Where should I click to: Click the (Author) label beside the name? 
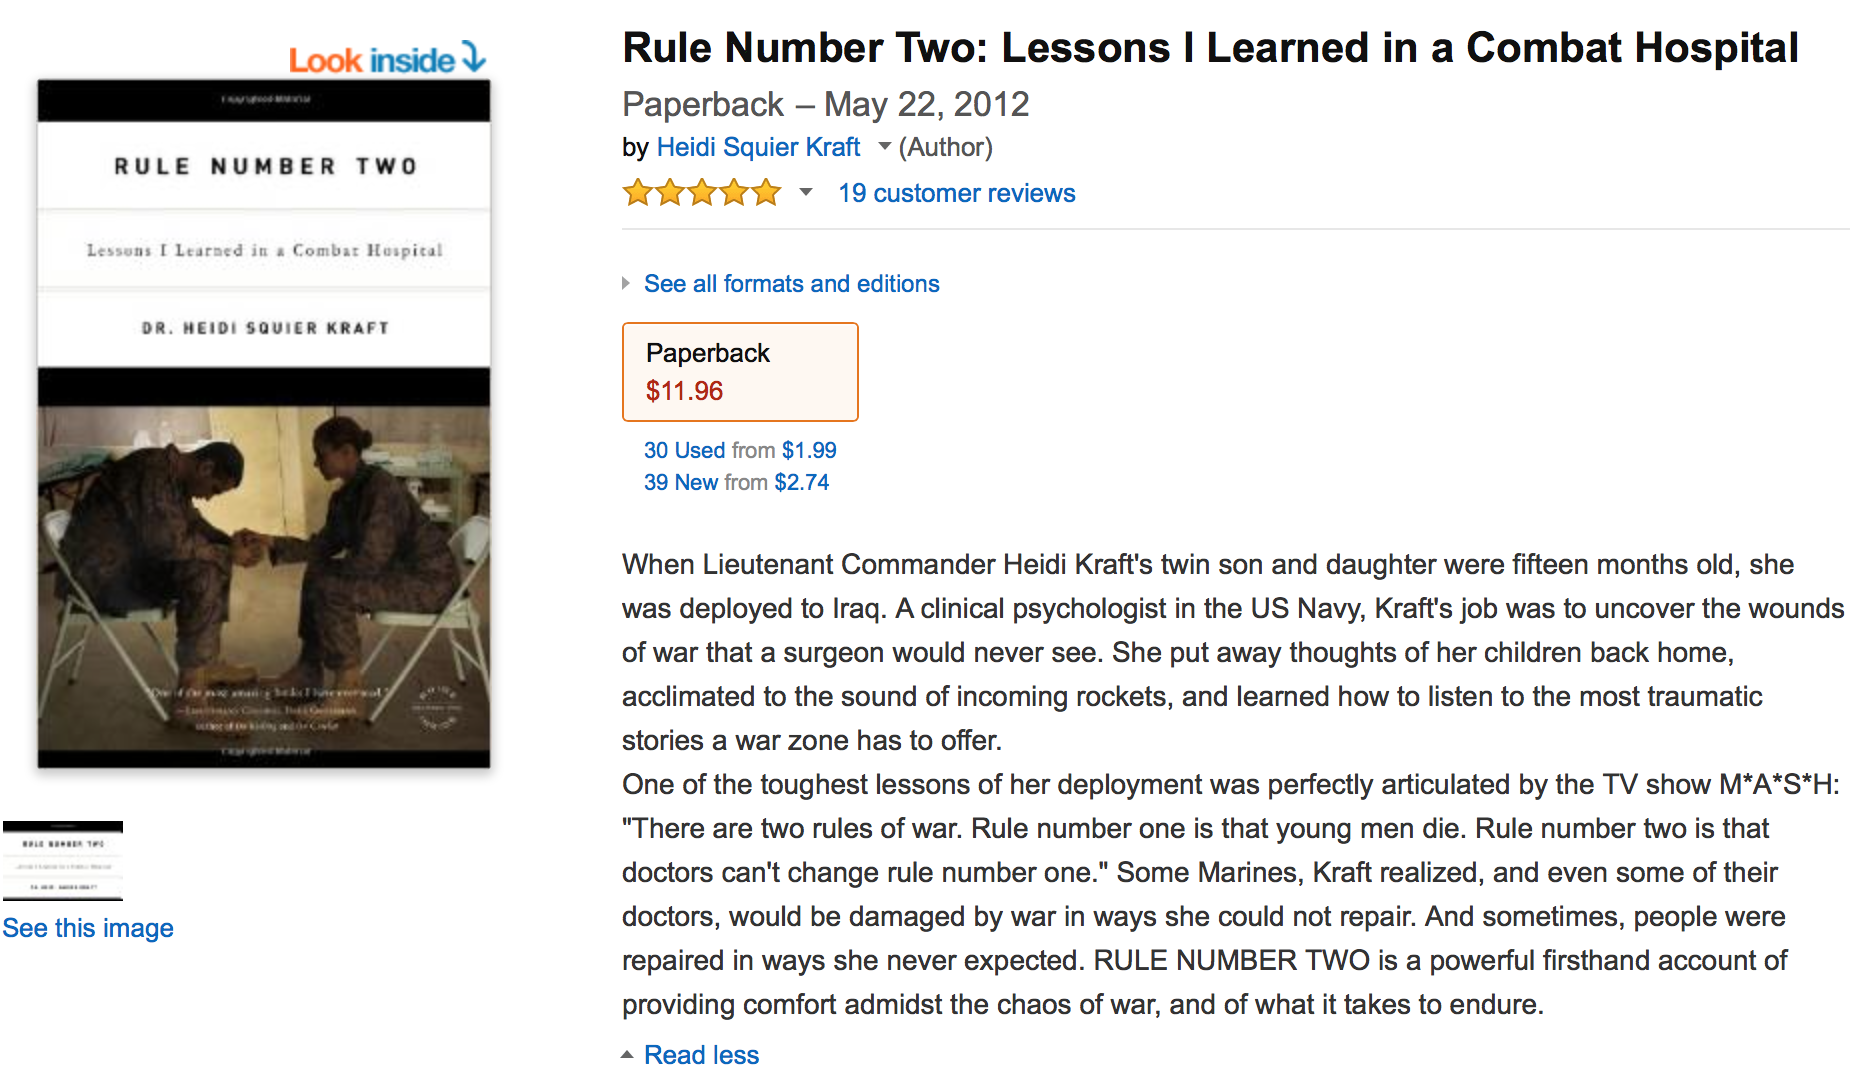point(945,147)
